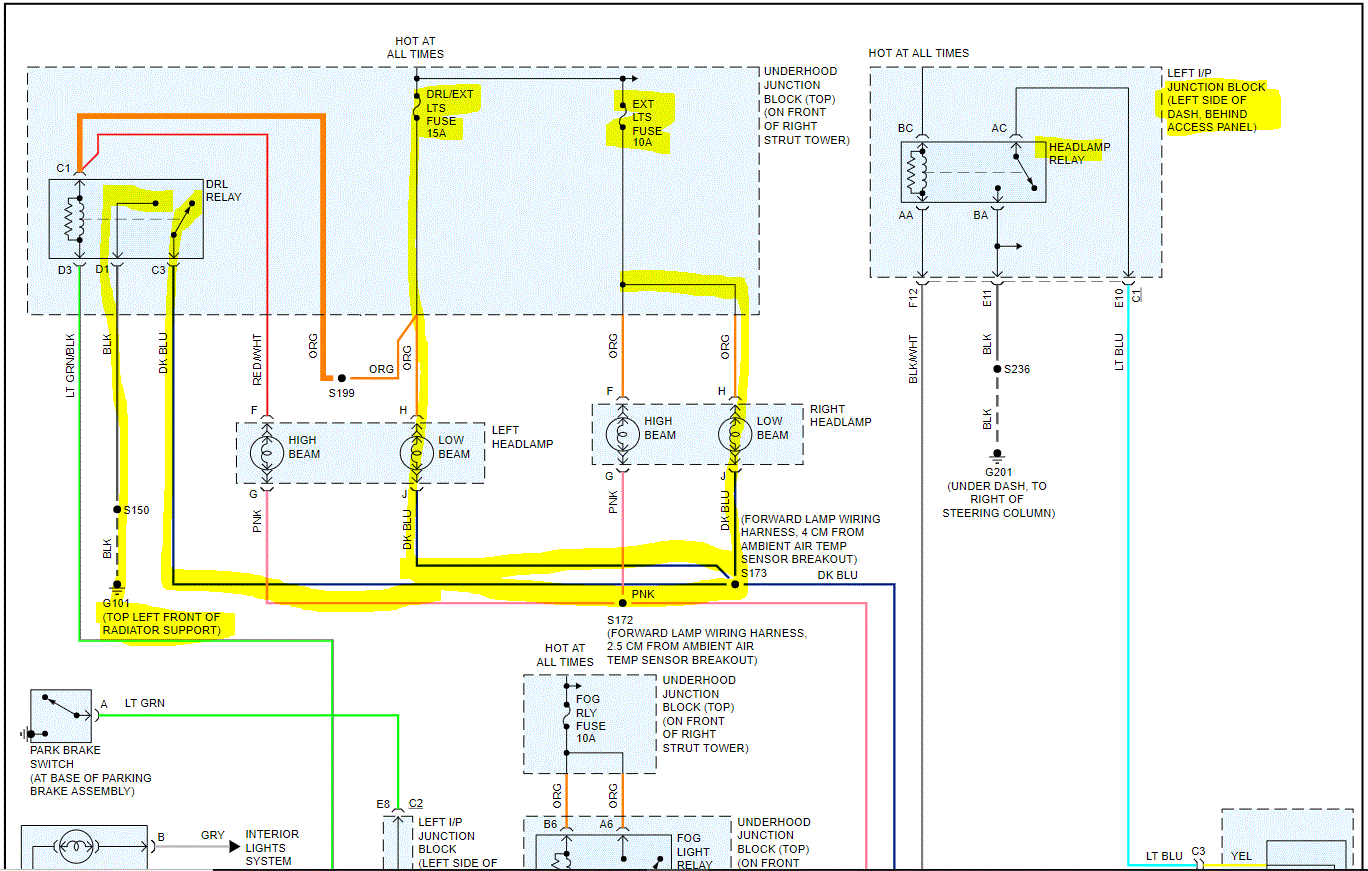Click the G201 ground label
This screenshot has height=871, width=1368.
click(1000, 472)
